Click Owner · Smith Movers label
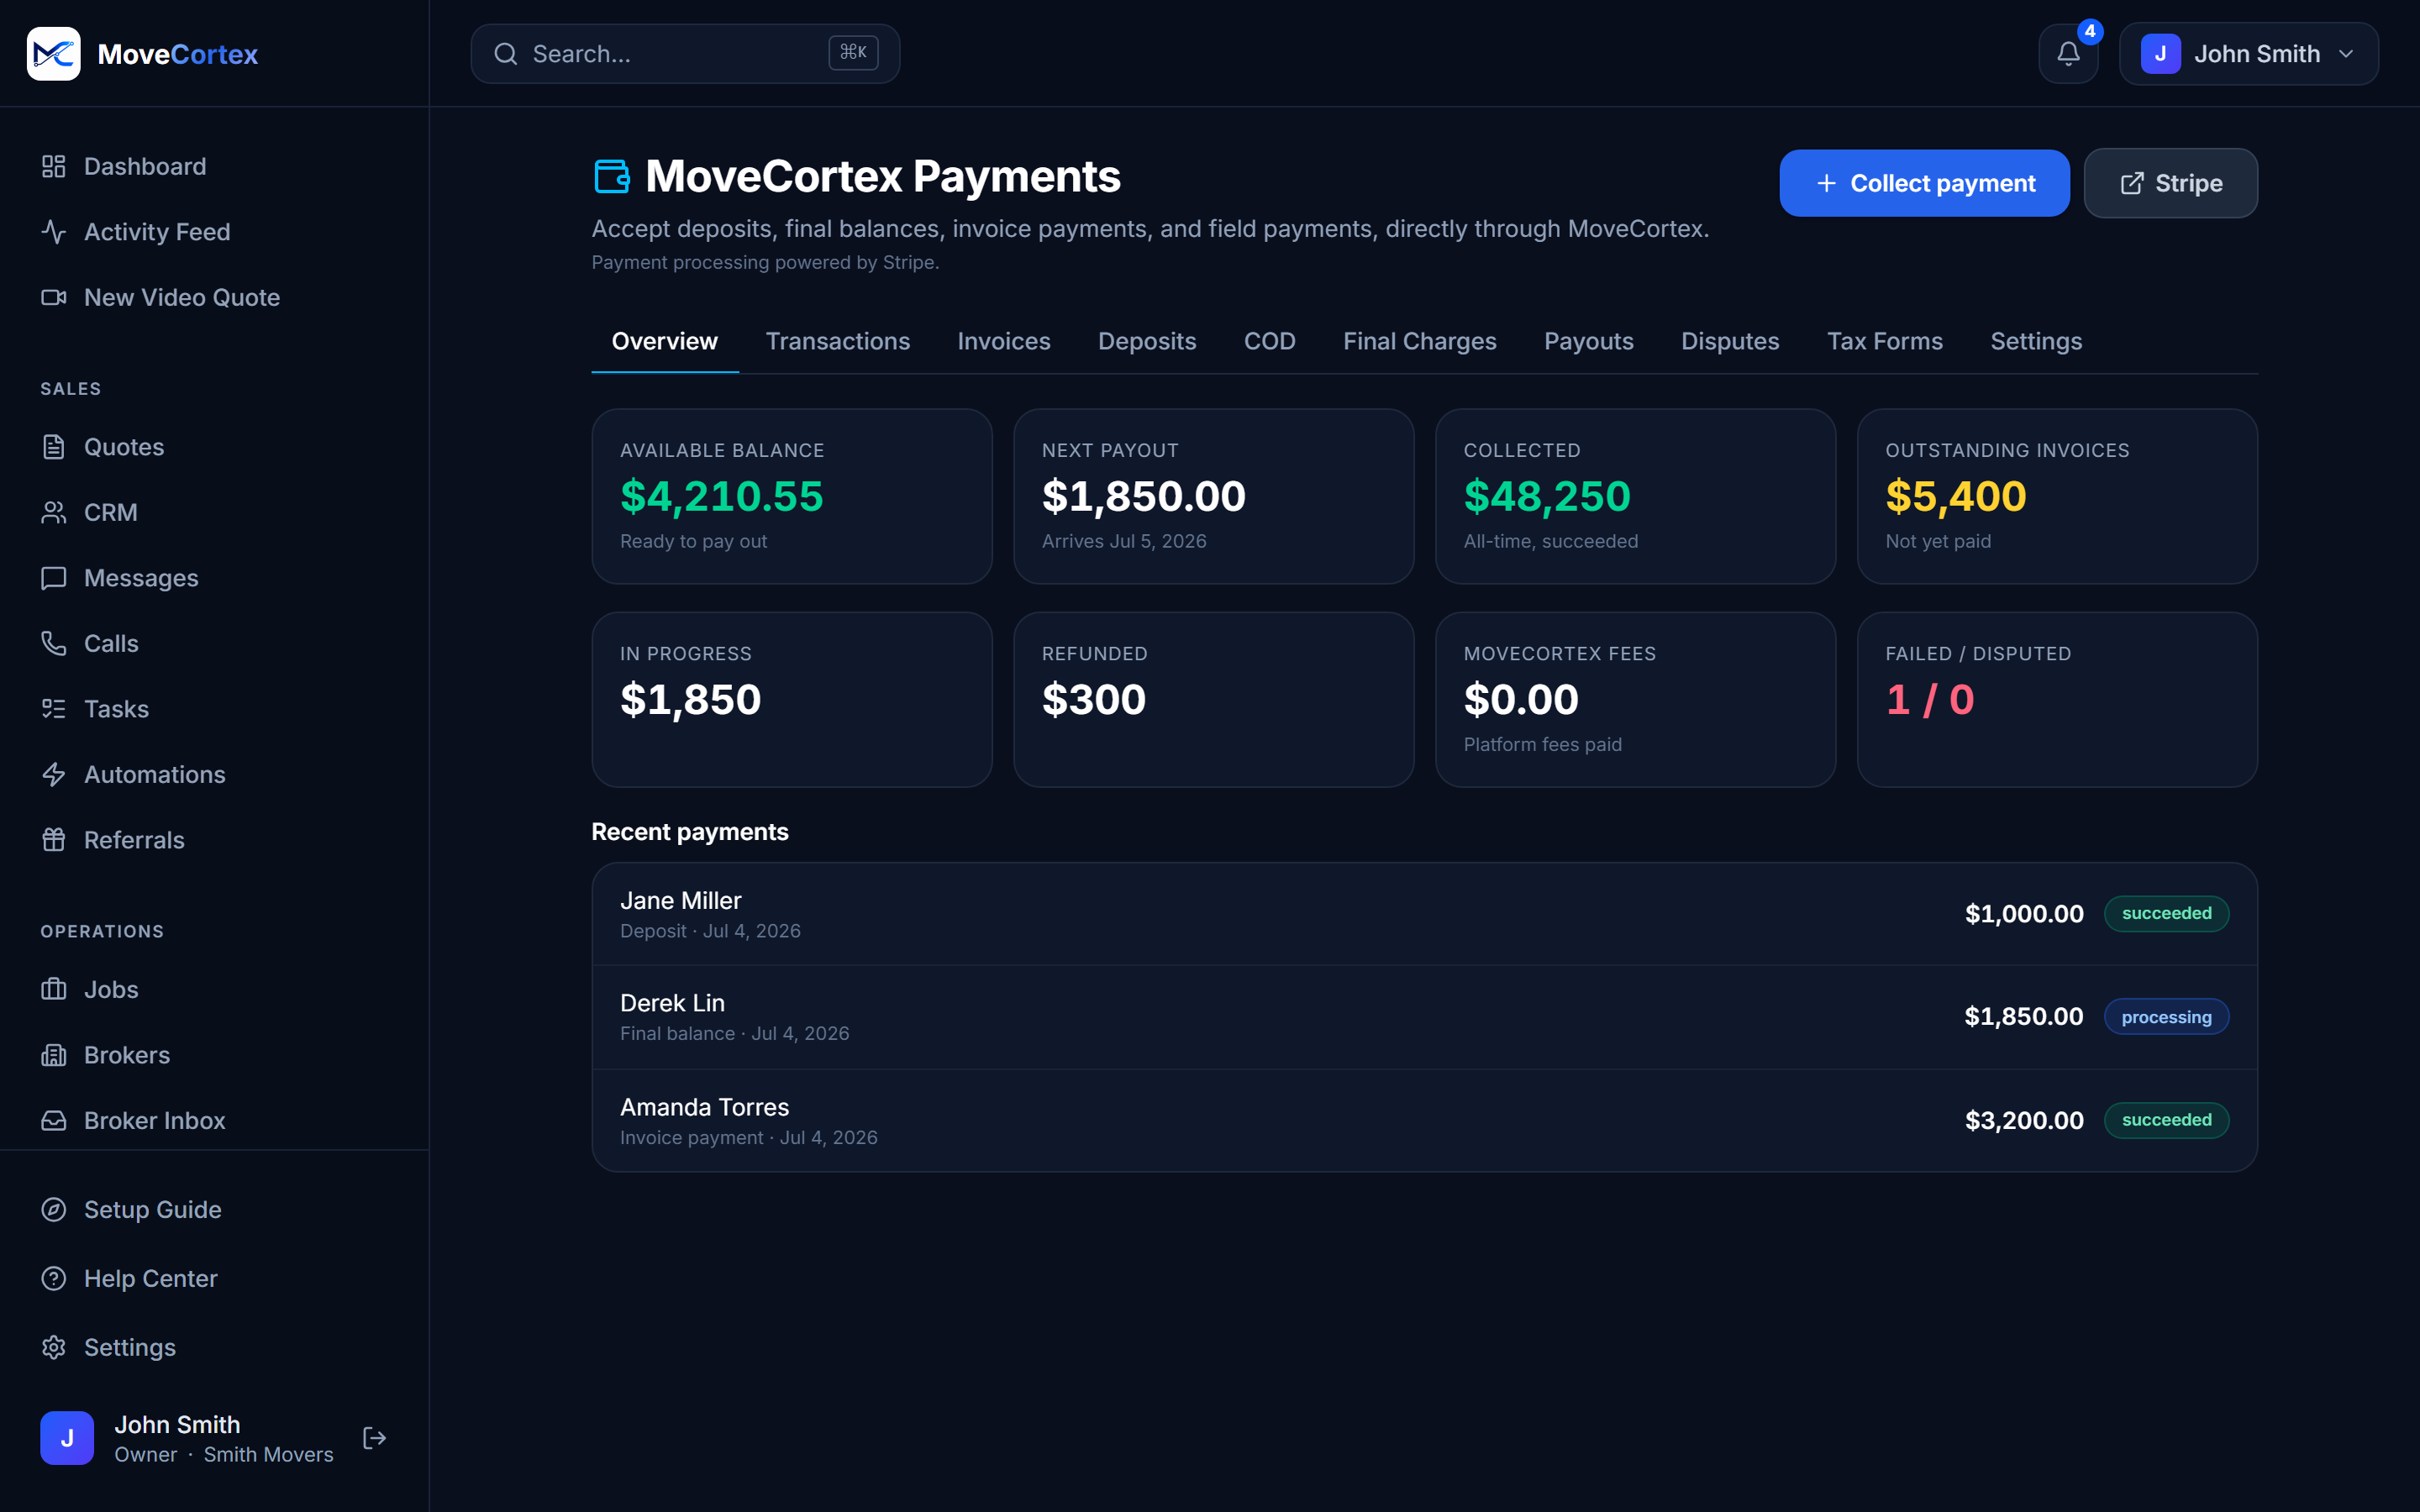This screenshot has height=1512, width=2420. coord(224,1455)
